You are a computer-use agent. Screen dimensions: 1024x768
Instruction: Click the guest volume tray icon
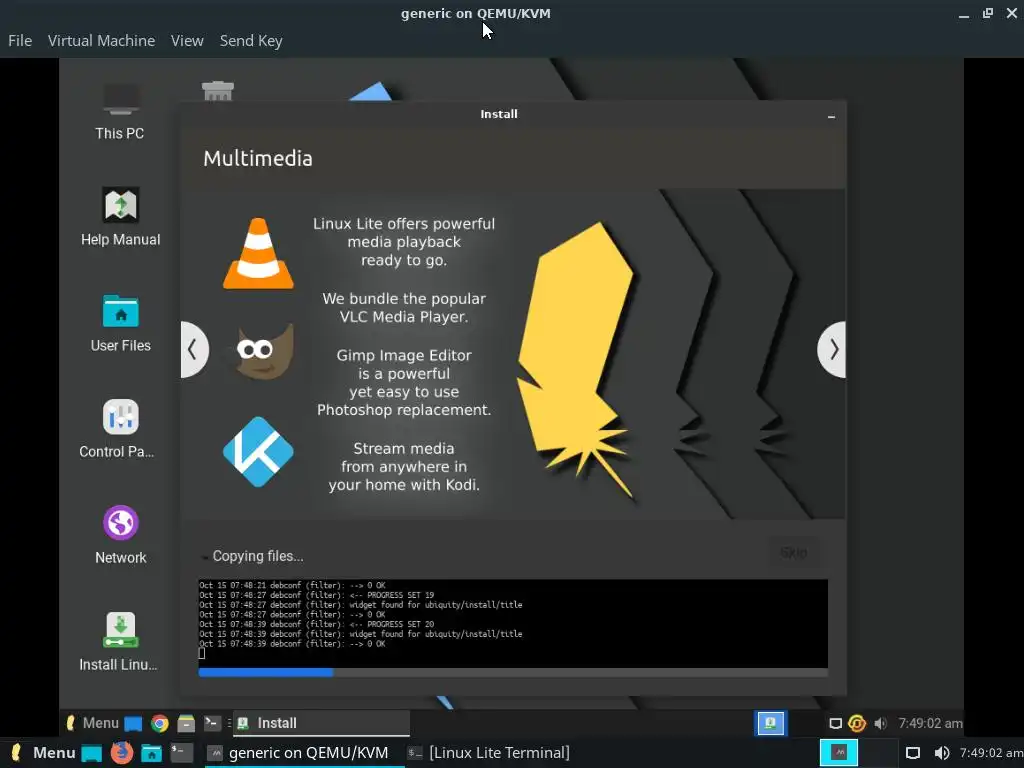click(880, 724)
